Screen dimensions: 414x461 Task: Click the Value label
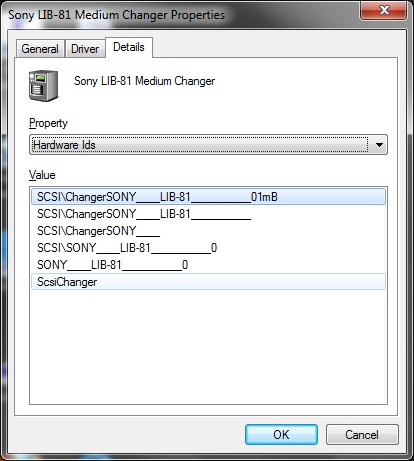[42, 175]
